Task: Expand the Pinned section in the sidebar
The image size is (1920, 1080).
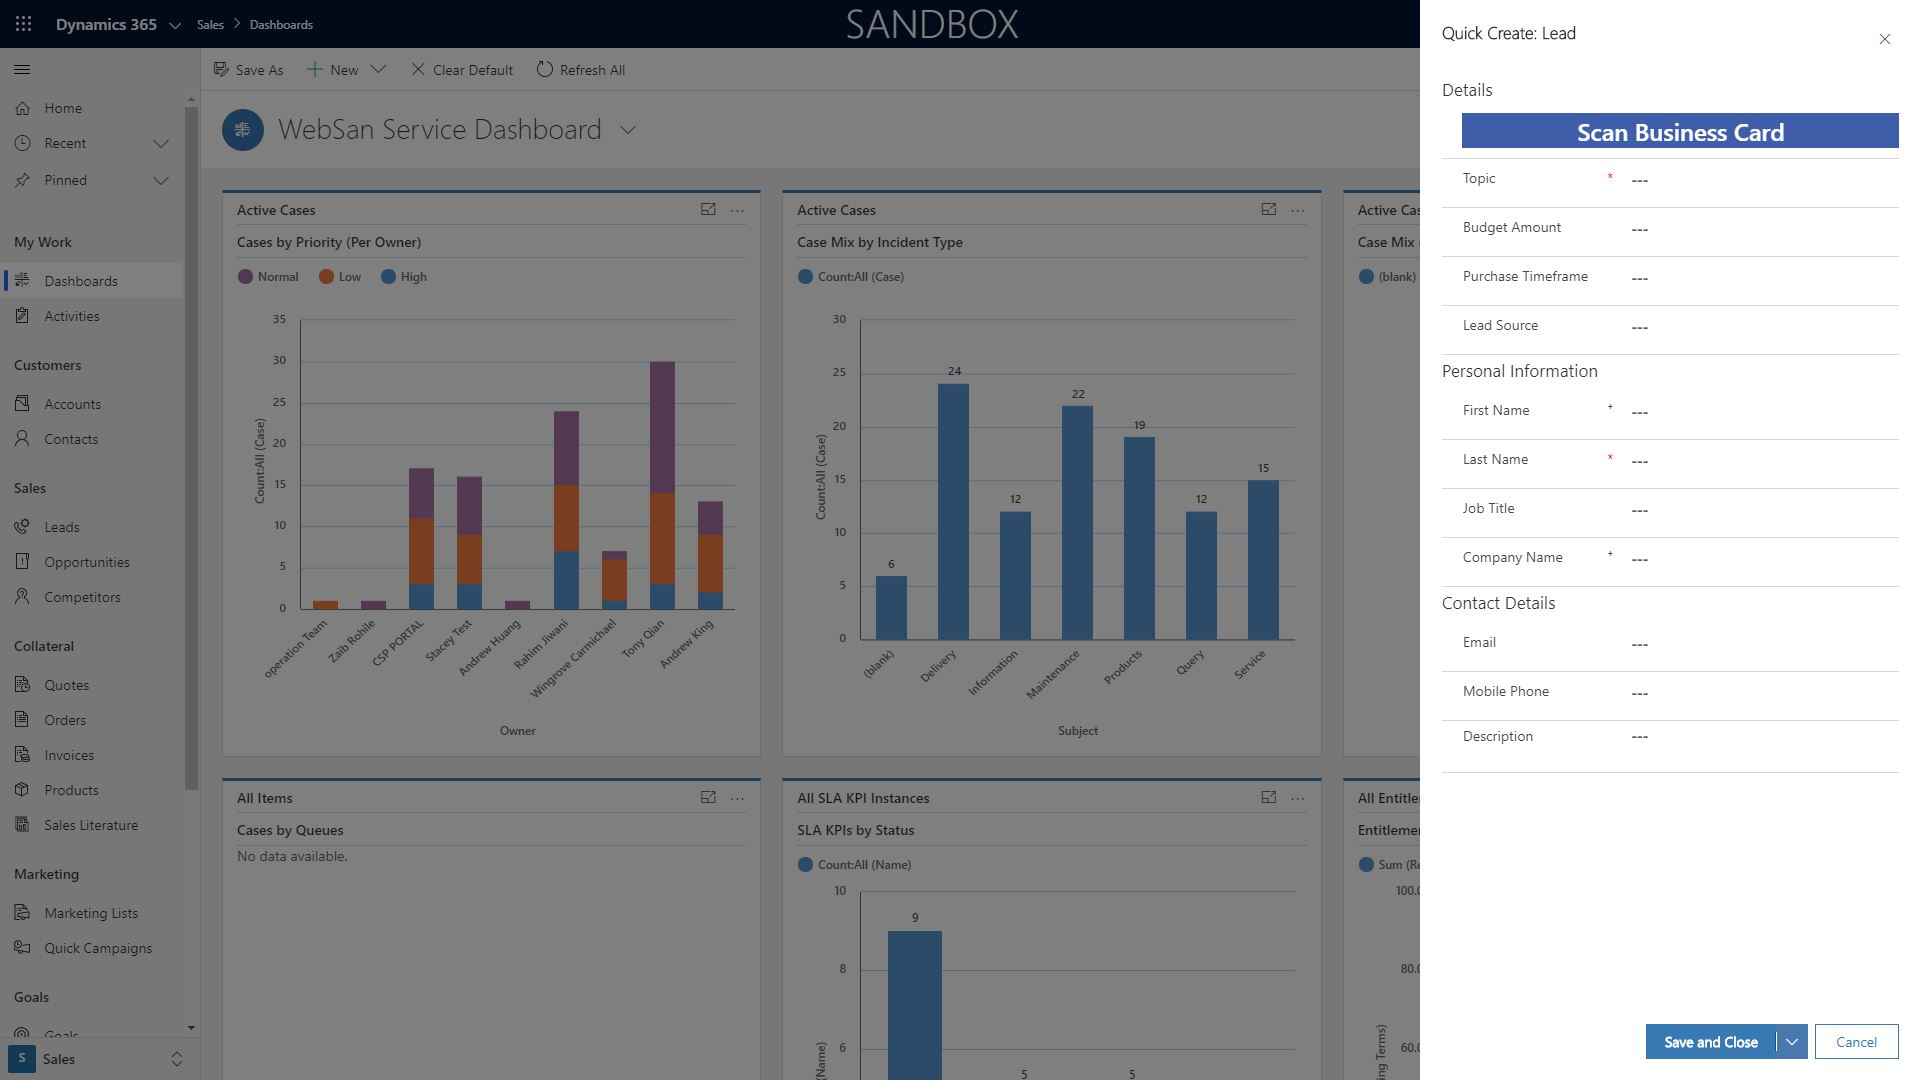Action: (161, 181)
